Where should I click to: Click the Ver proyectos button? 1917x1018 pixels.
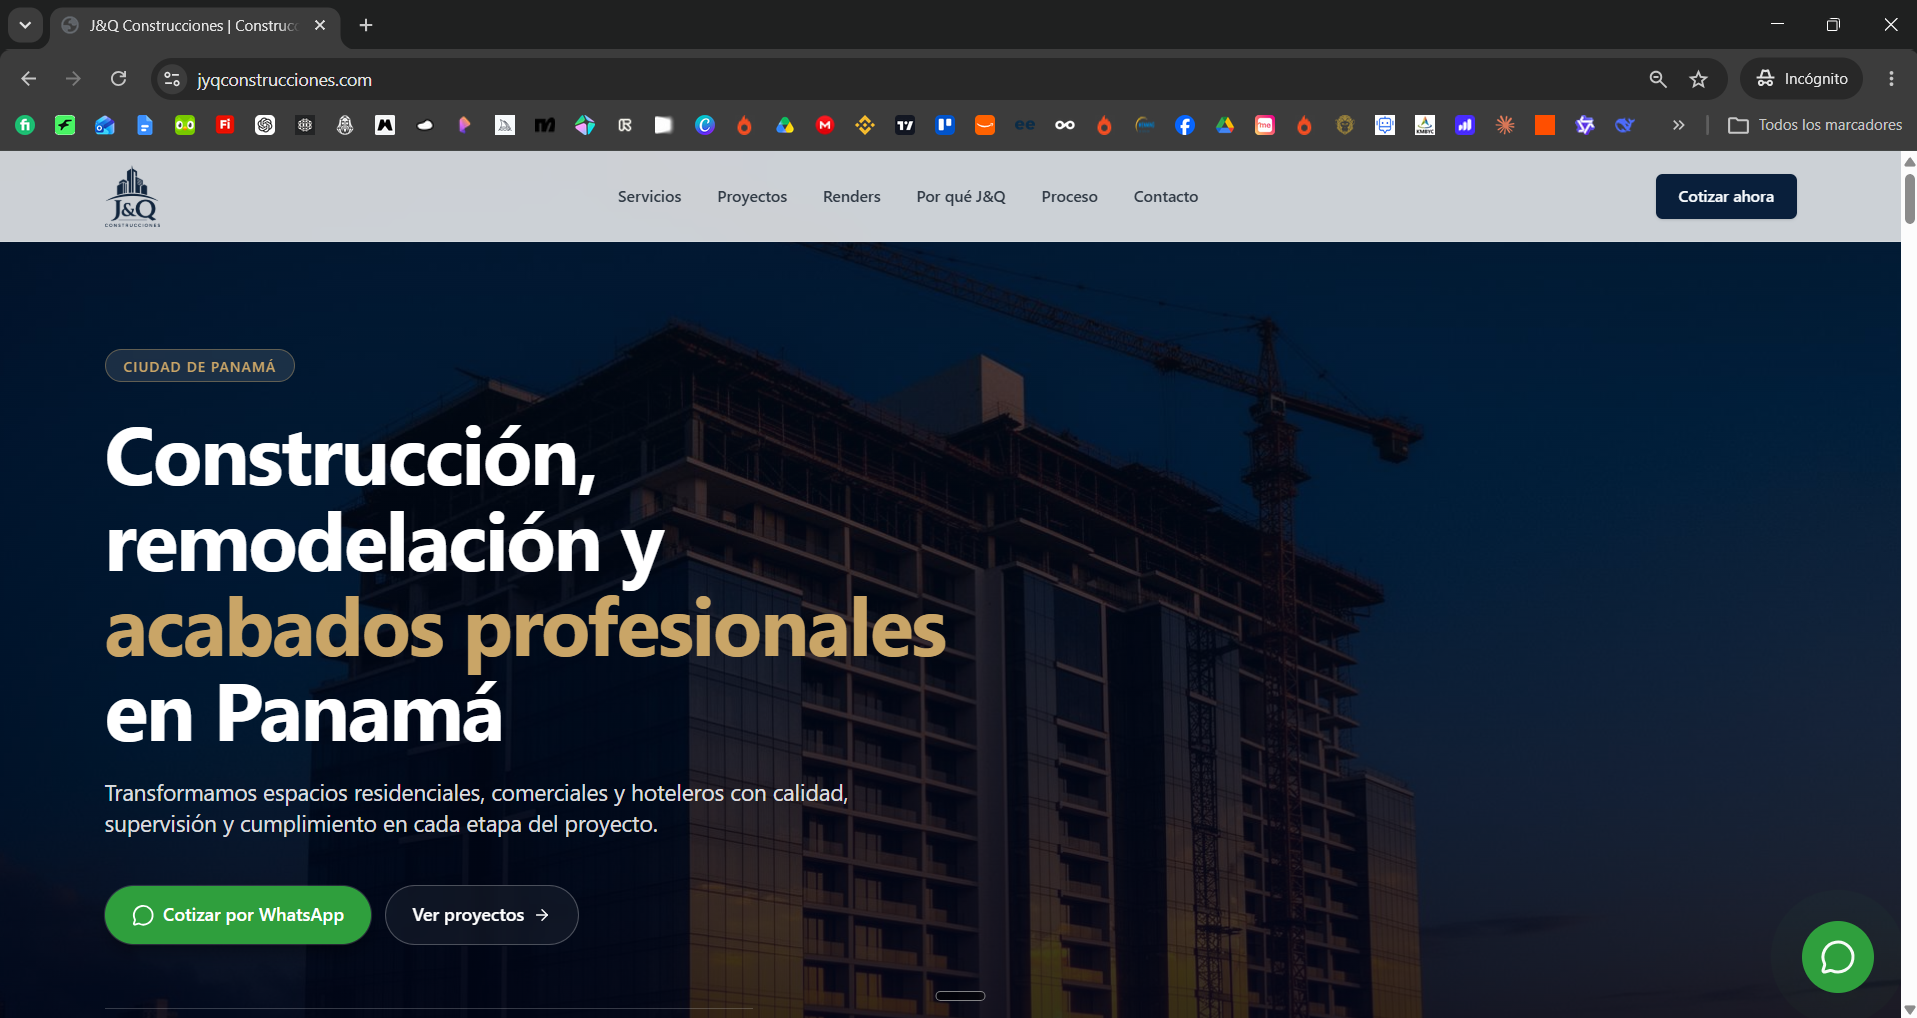click(x=481, y=915)
